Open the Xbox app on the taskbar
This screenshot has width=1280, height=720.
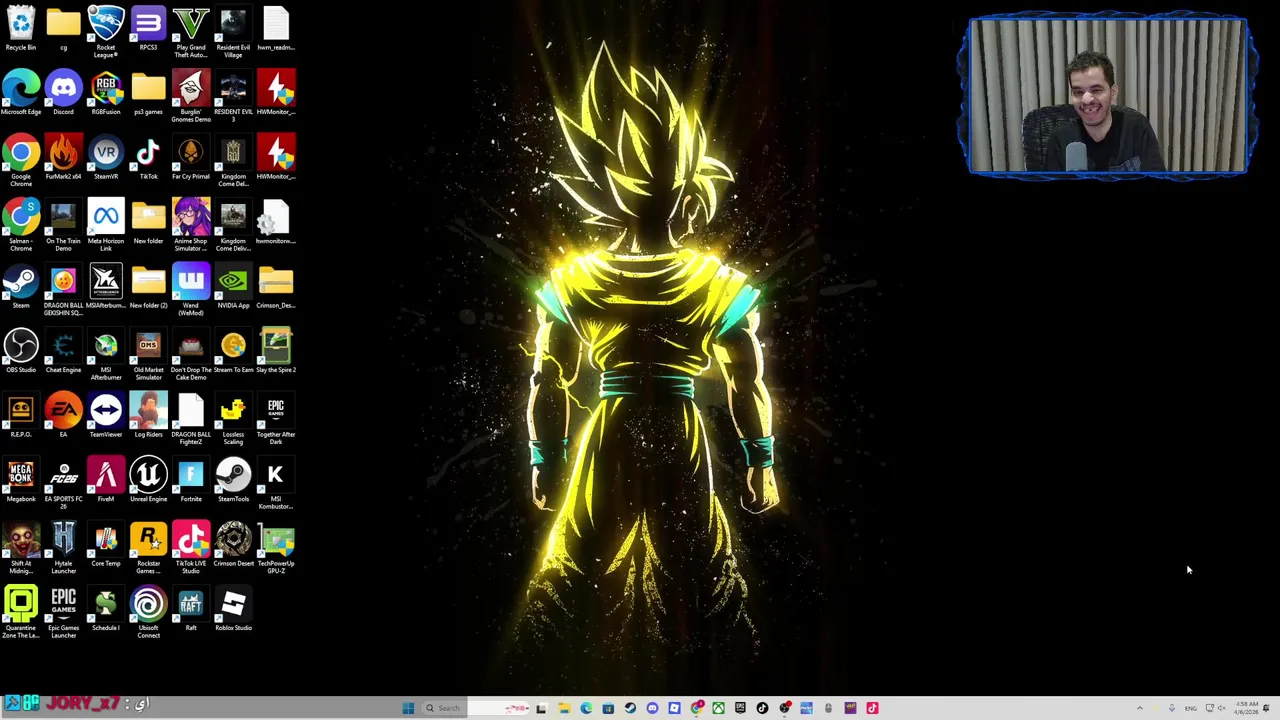pyautogui.click(x=718, y=708)
